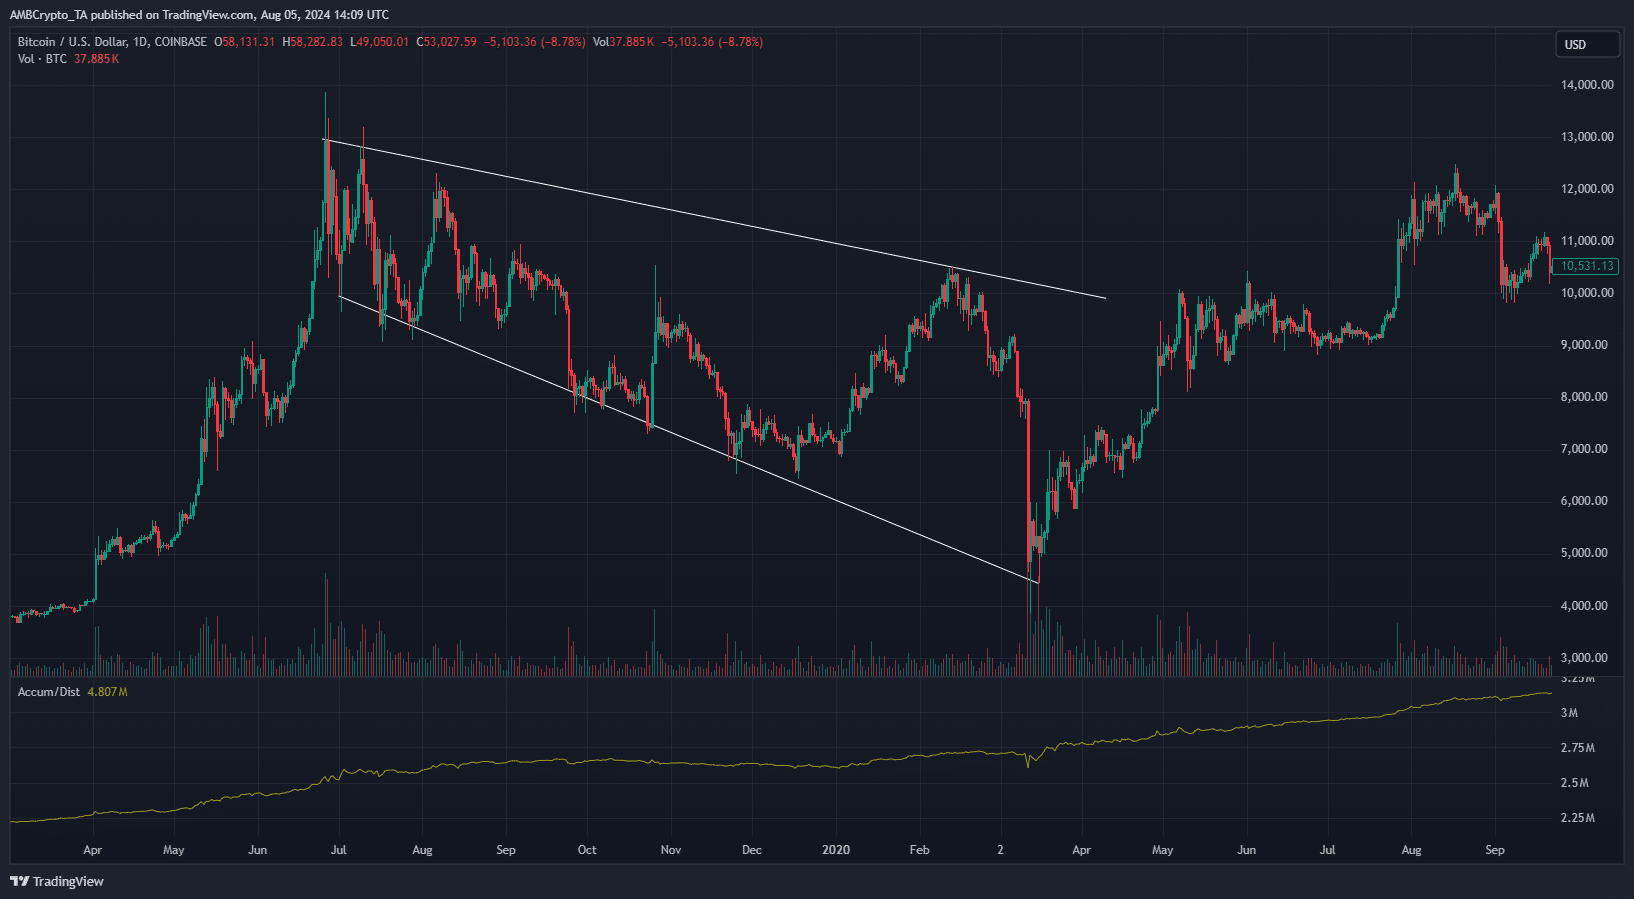Select the Accum/Dist indicator label
This screenshot has width=1634, height=899.
pyautogui.click(x=49, y=692)
